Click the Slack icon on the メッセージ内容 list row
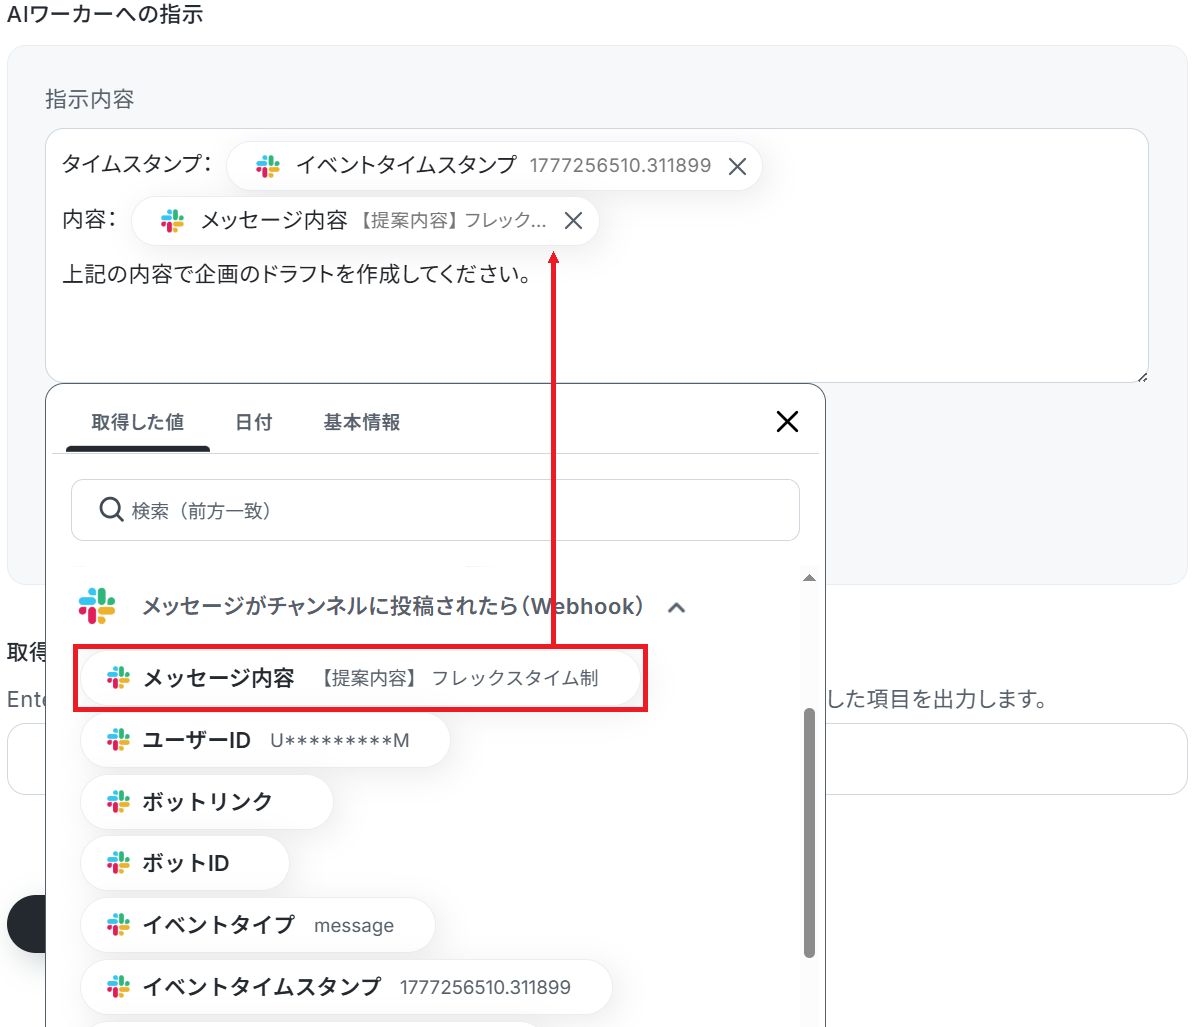The height and width of the screenshot is (1027, 1192). [x=118, y=677]
